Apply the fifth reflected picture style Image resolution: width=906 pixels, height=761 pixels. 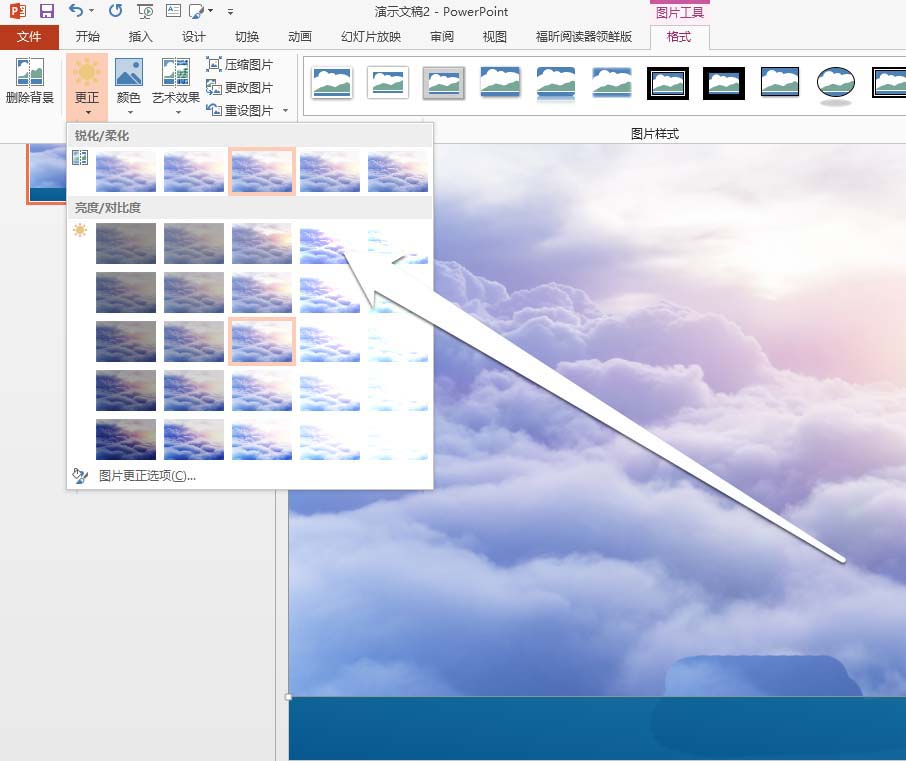(556, 83)
